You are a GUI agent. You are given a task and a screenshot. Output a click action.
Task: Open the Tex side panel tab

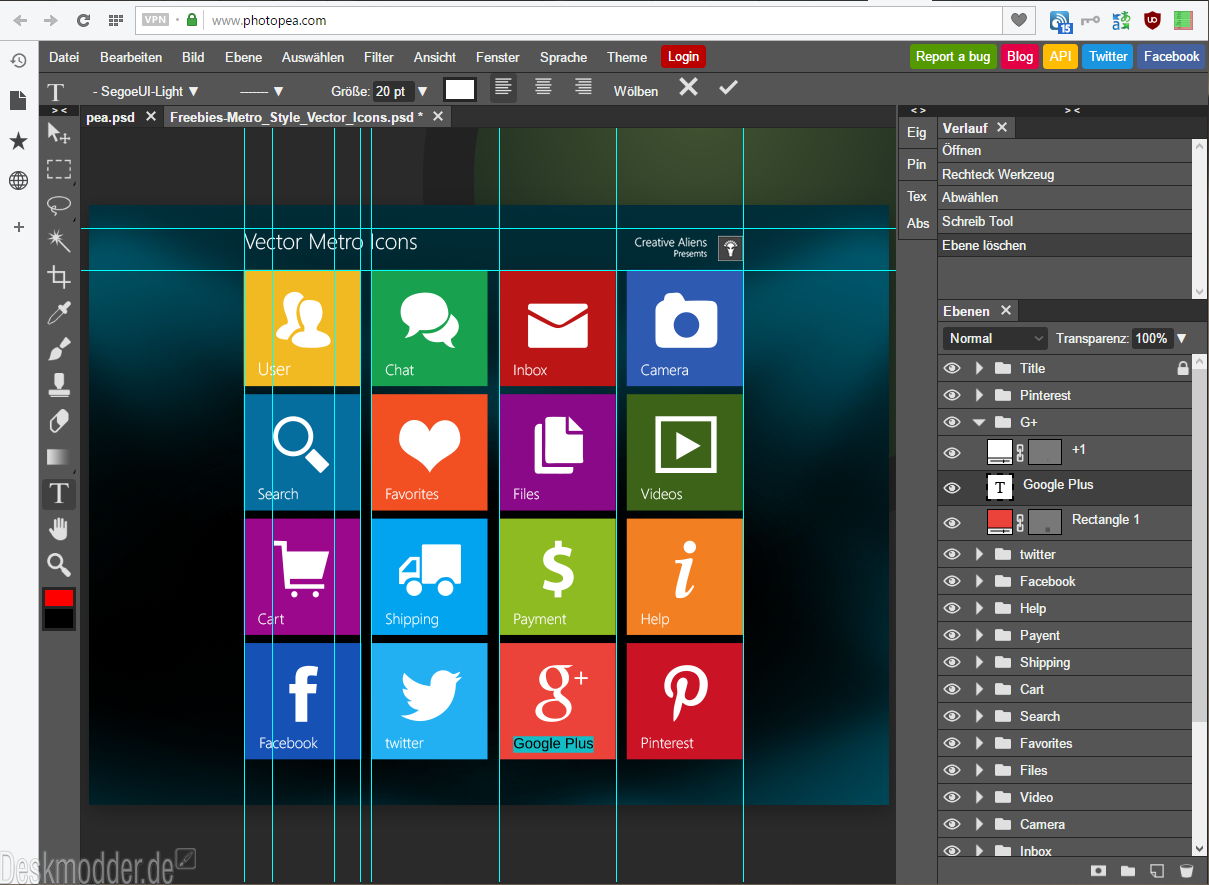tap(917, 196)
